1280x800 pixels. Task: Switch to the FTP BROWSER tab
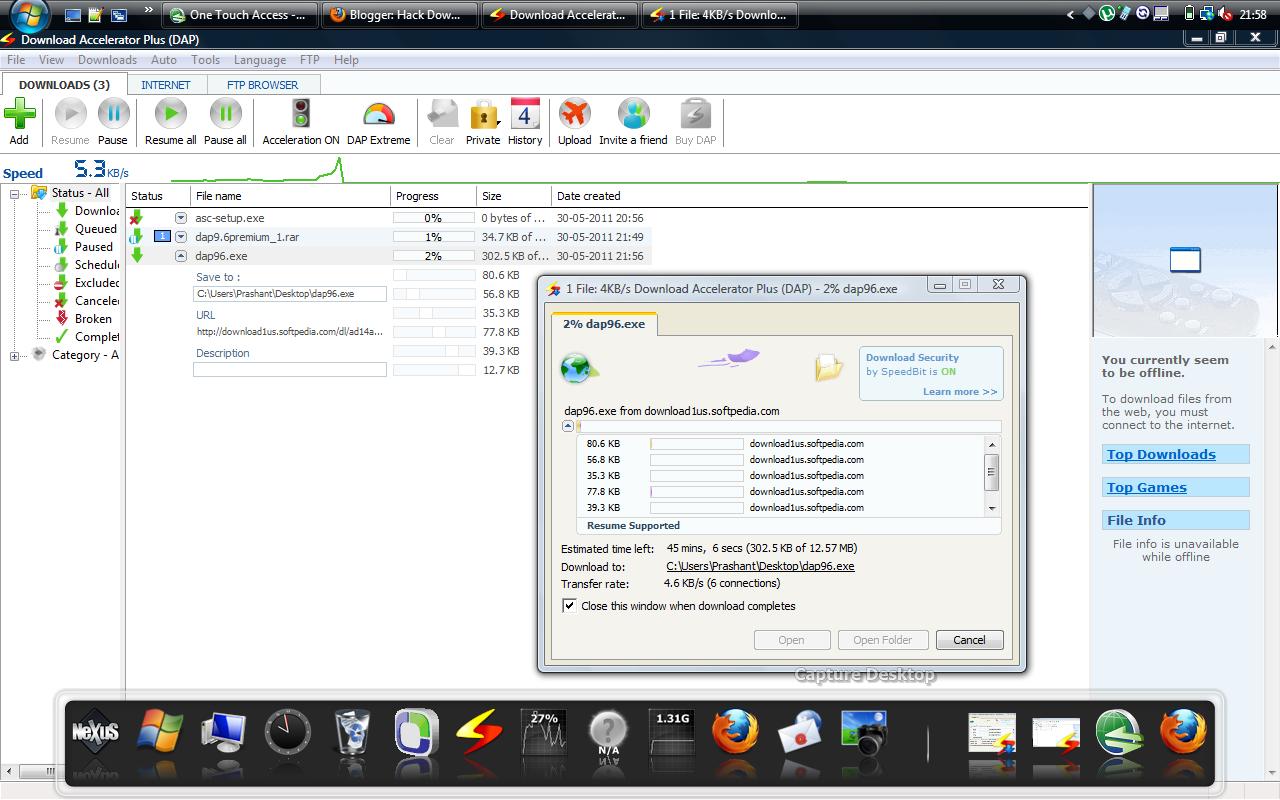263,84
